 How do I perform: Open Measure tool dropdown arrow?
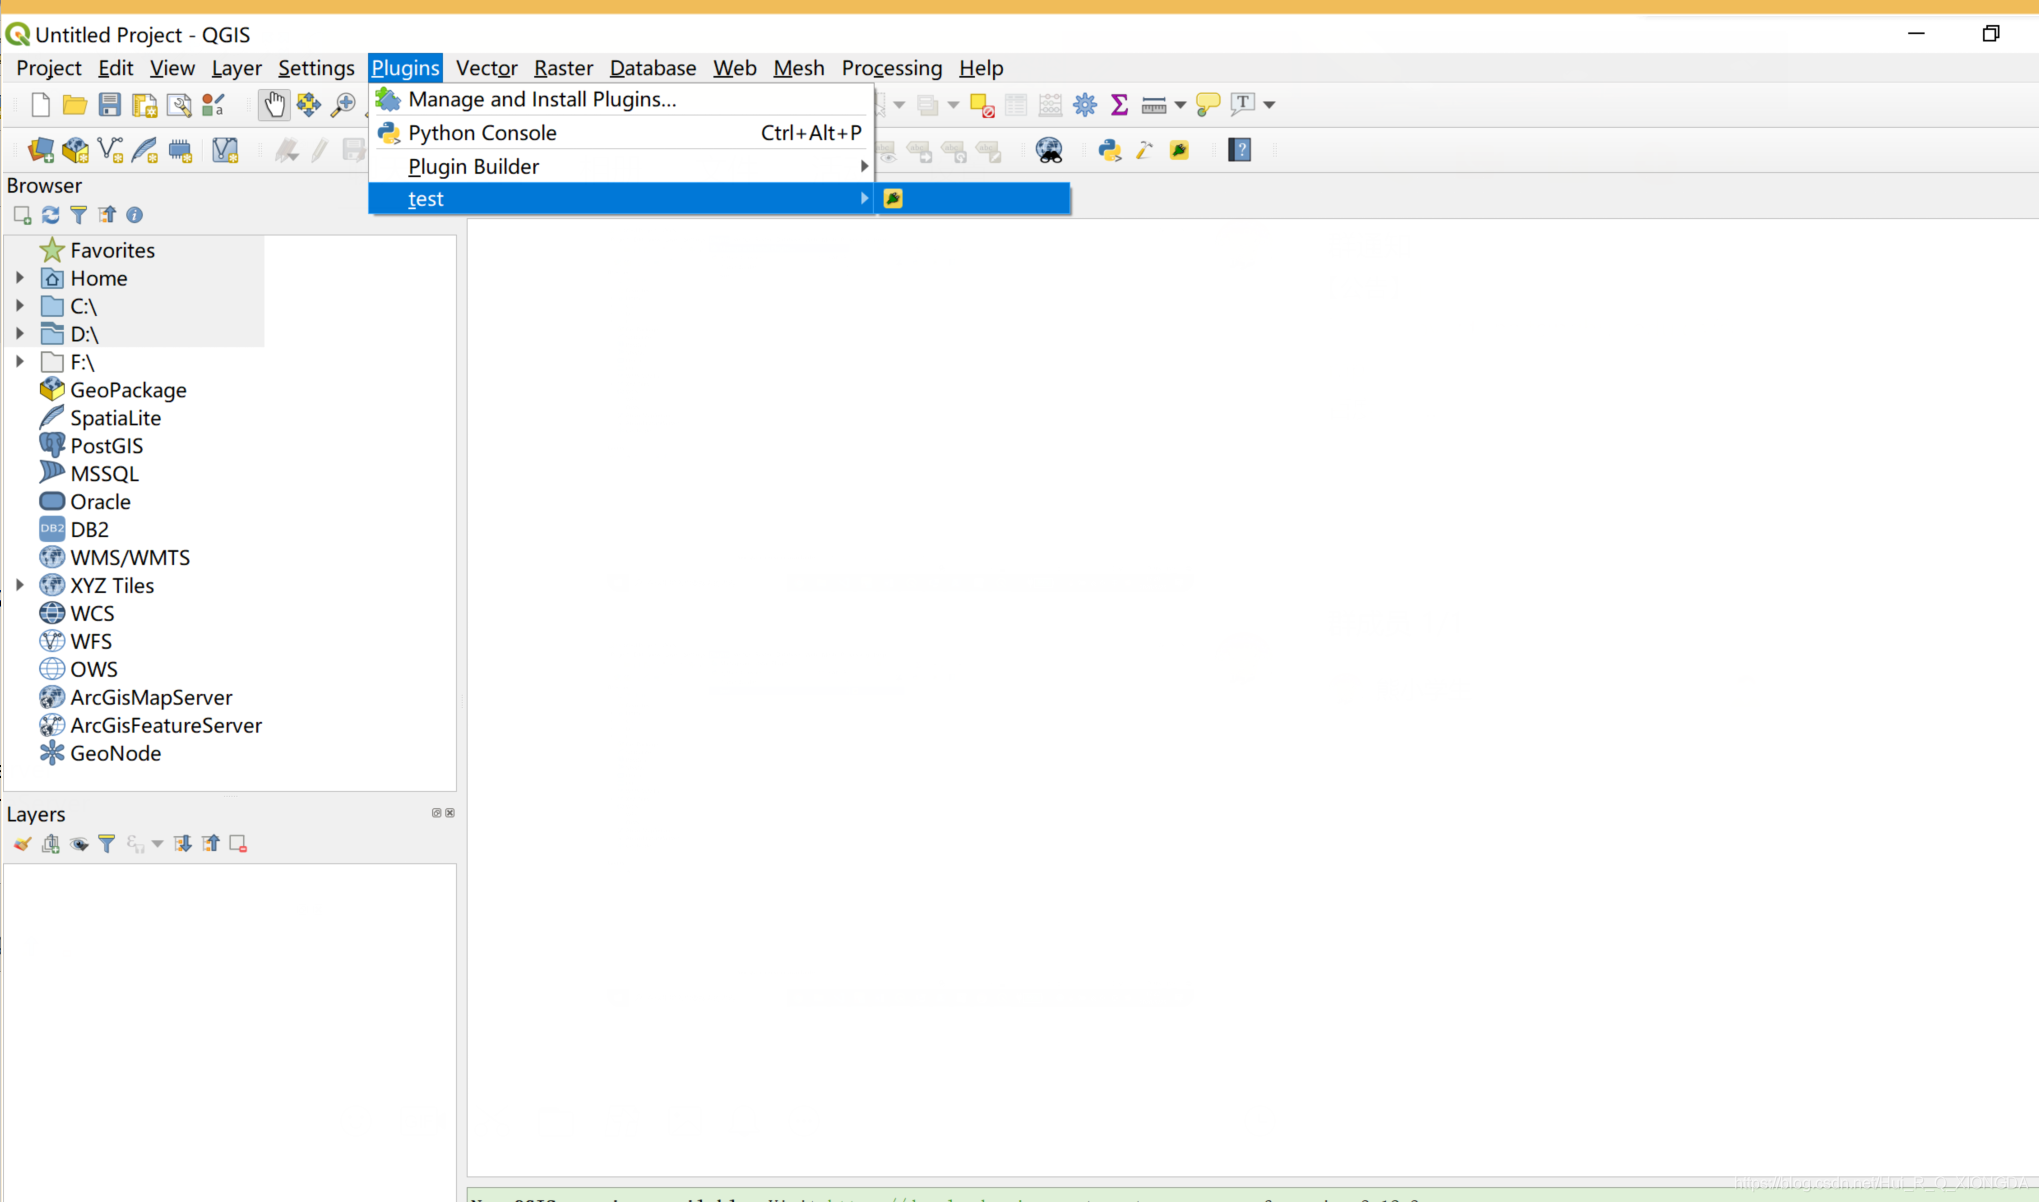point(1181,105)
